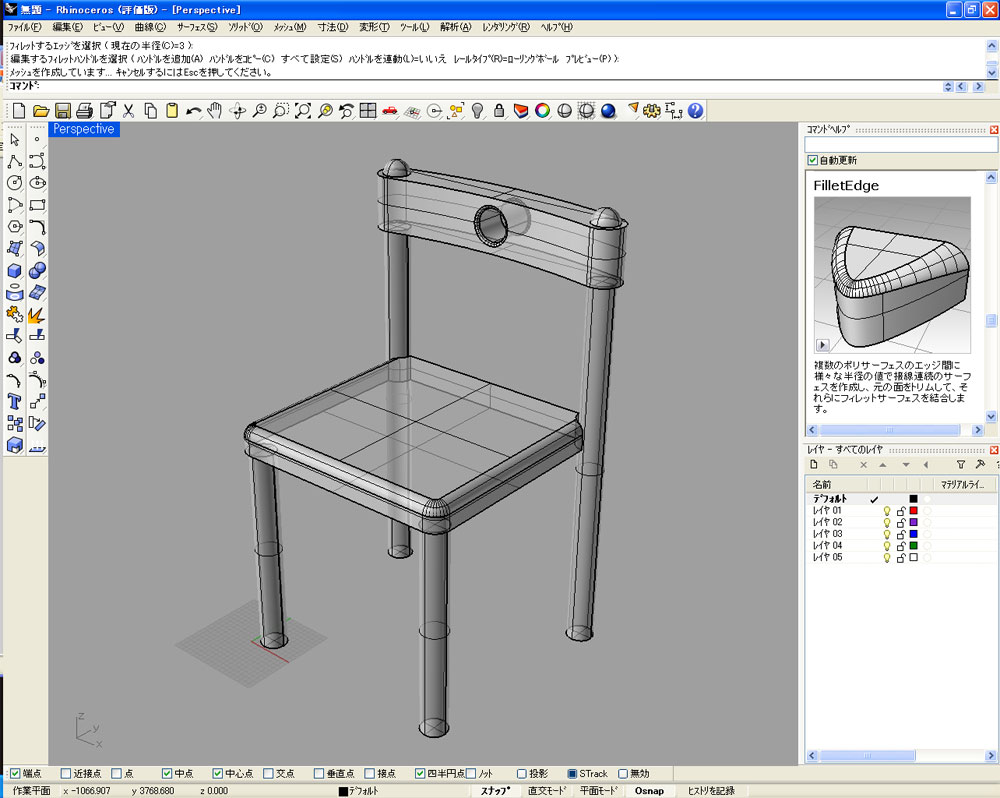The image size is (1000, 798).
Task: Play the FilletEdge help animation arrow
Action: coord(824,344)
